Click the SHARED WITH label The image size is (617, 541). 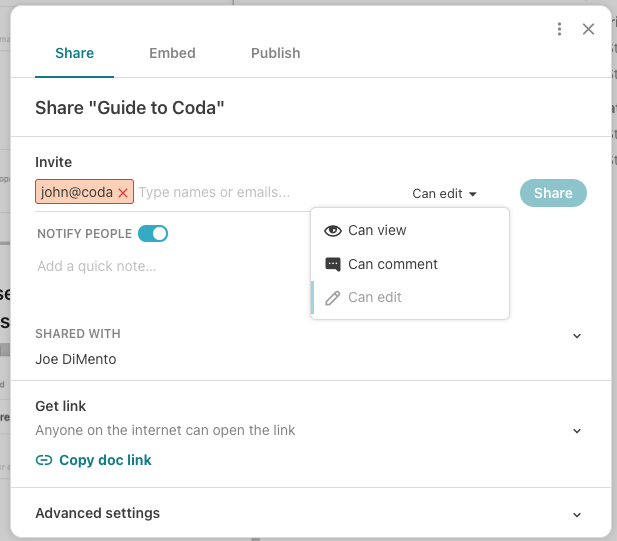pos(78,334)
